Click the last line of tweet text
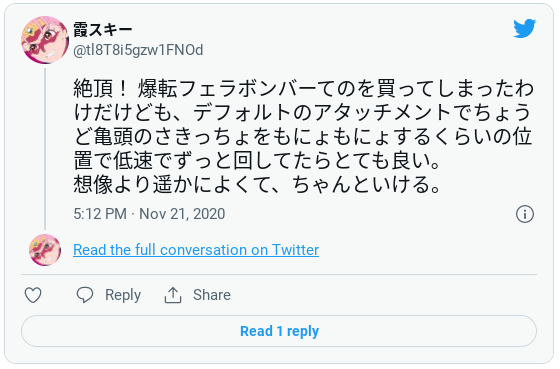560x369 pixels. [x=256, y=184]
